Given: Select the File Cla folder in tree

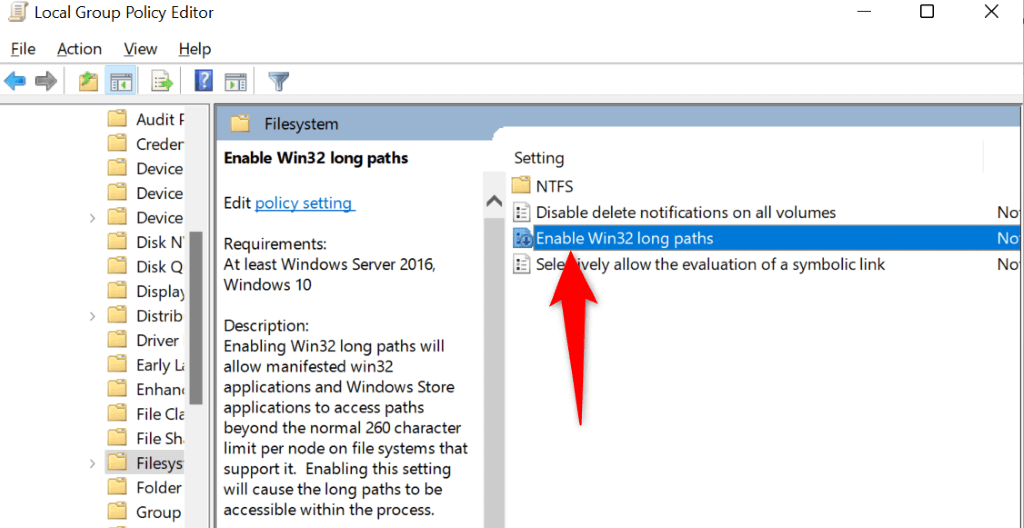Looking at the screenshot, I should [146, 414].
